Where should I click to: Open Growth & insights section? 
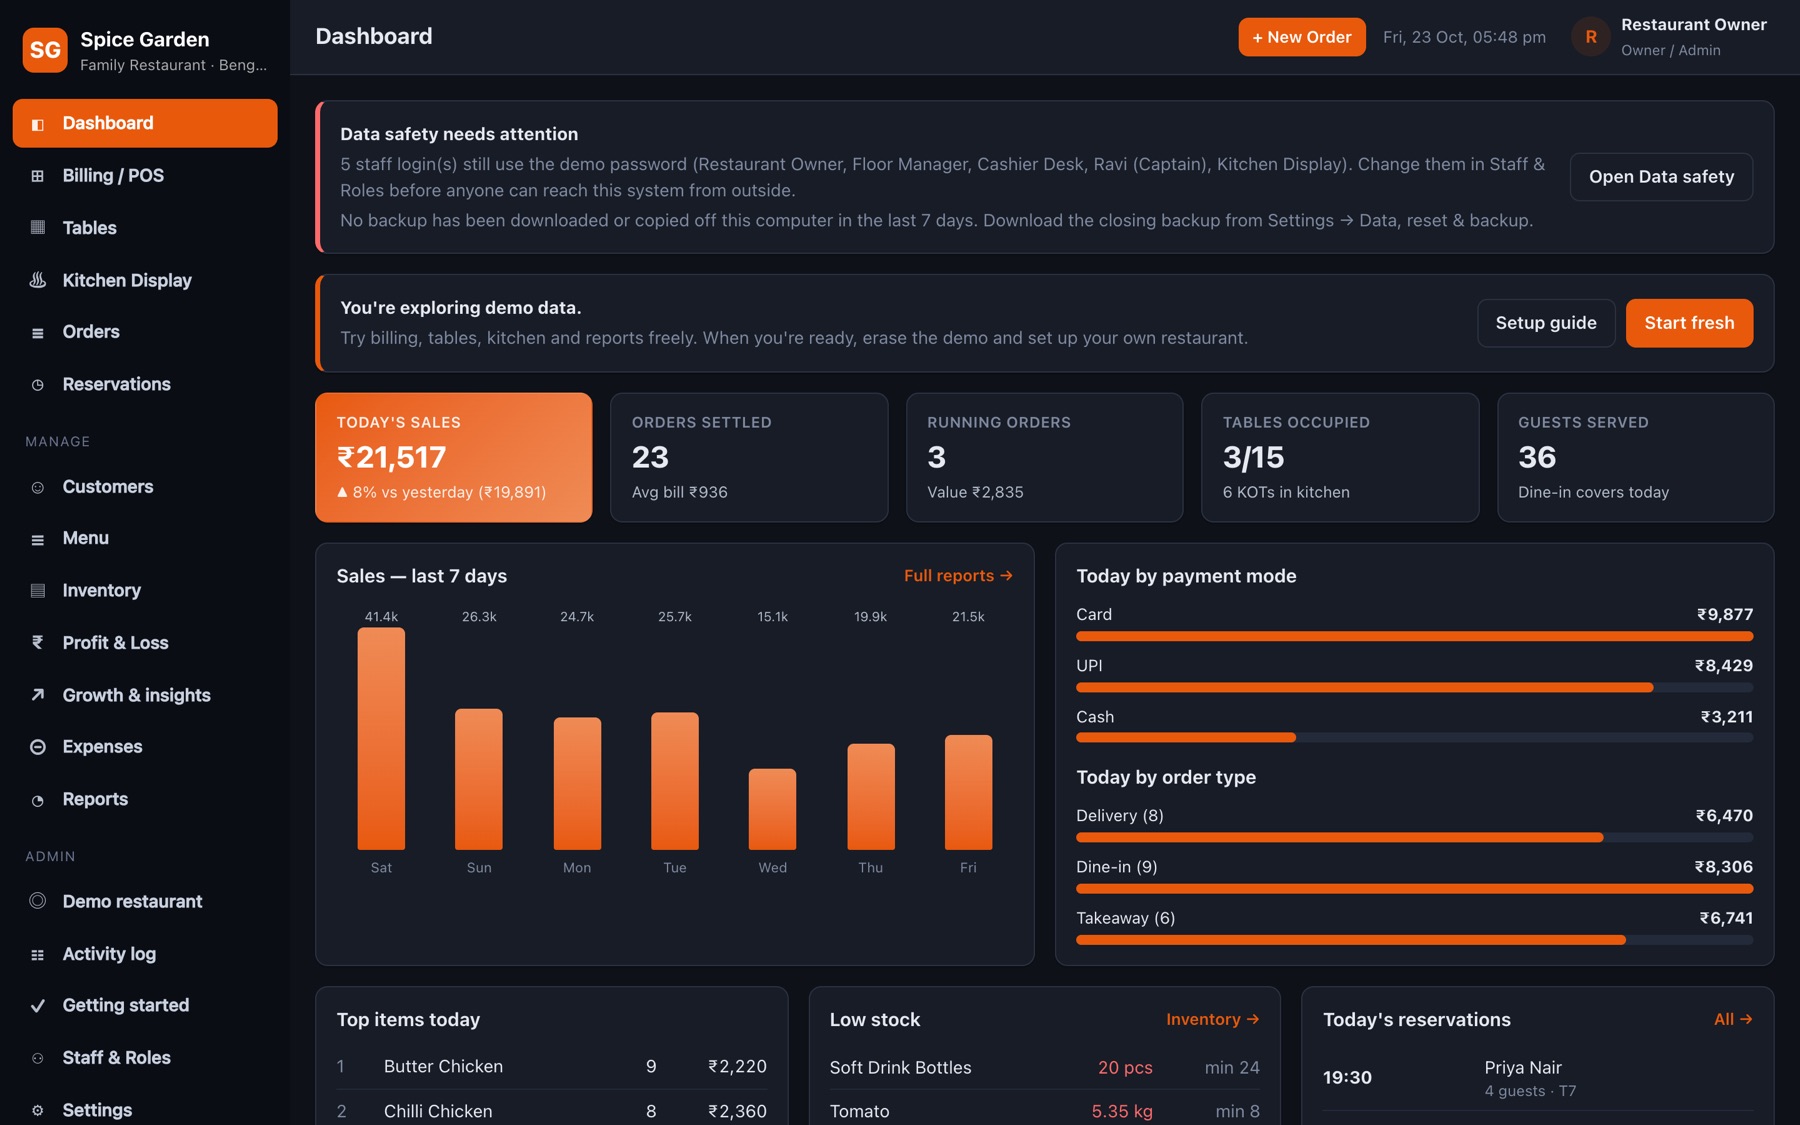click(x=145, y=695)
